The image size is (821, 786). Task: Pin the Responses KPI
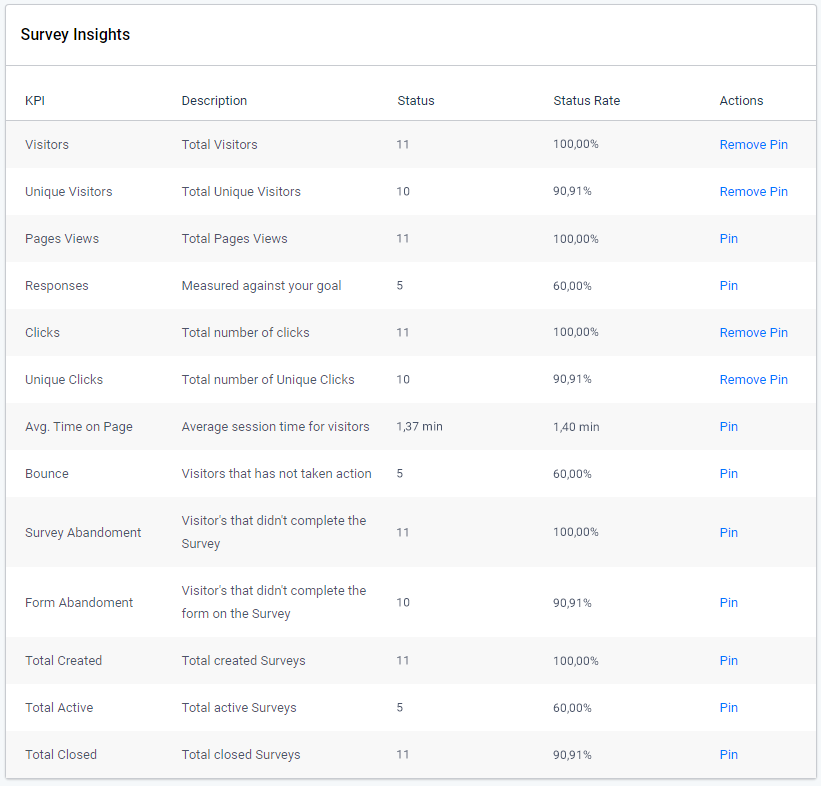coord(728,285)
